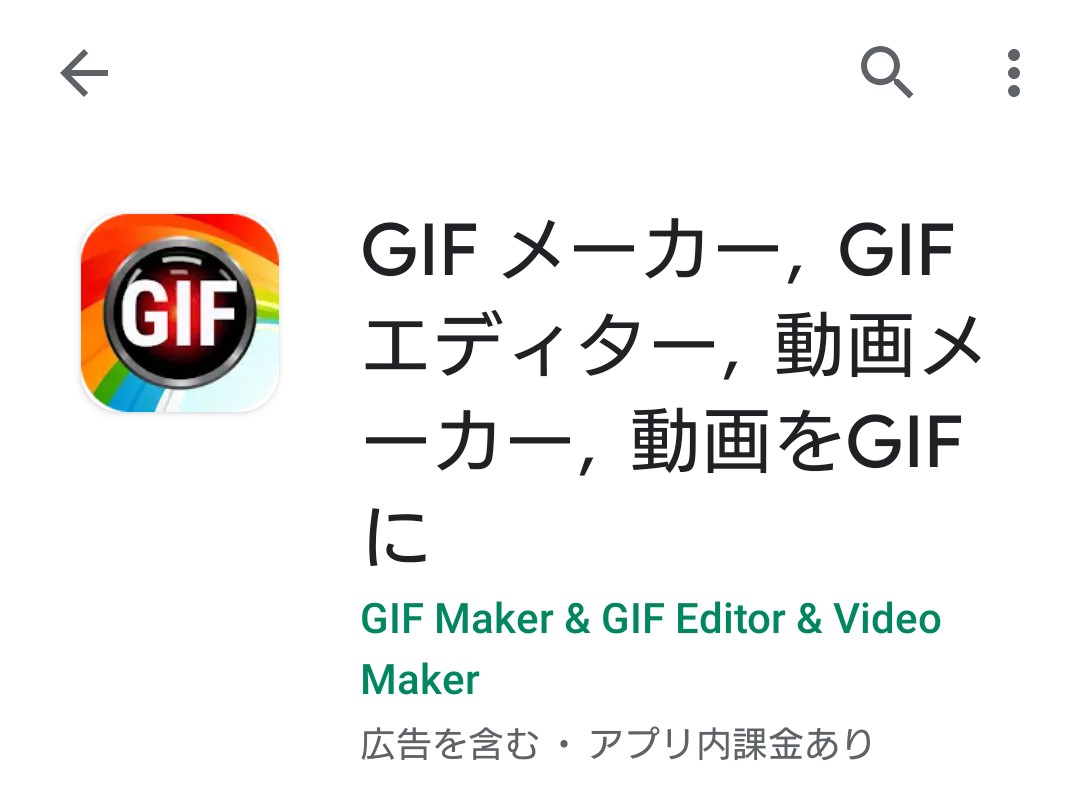Go back using the left arrow

click(x=84, y=73)
